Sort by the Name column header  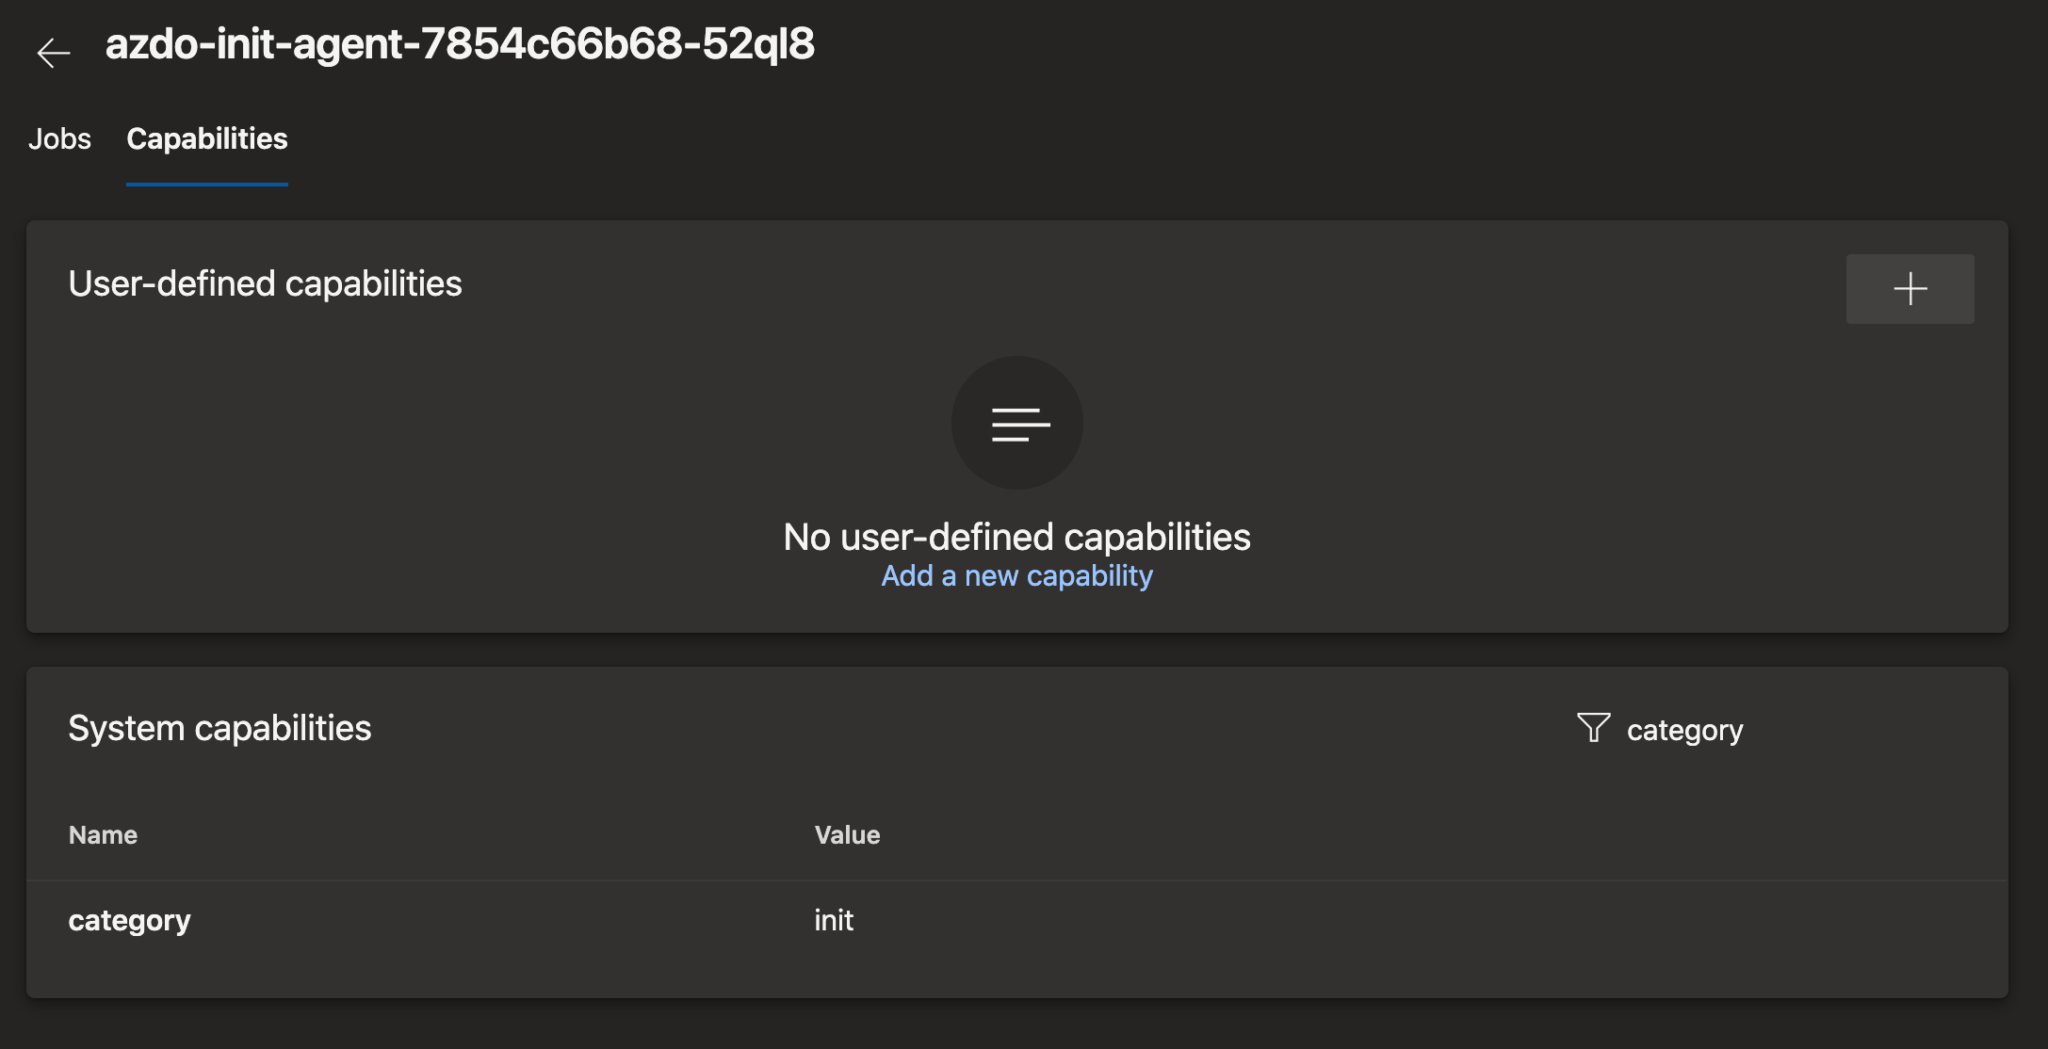[x=103, y=834]
